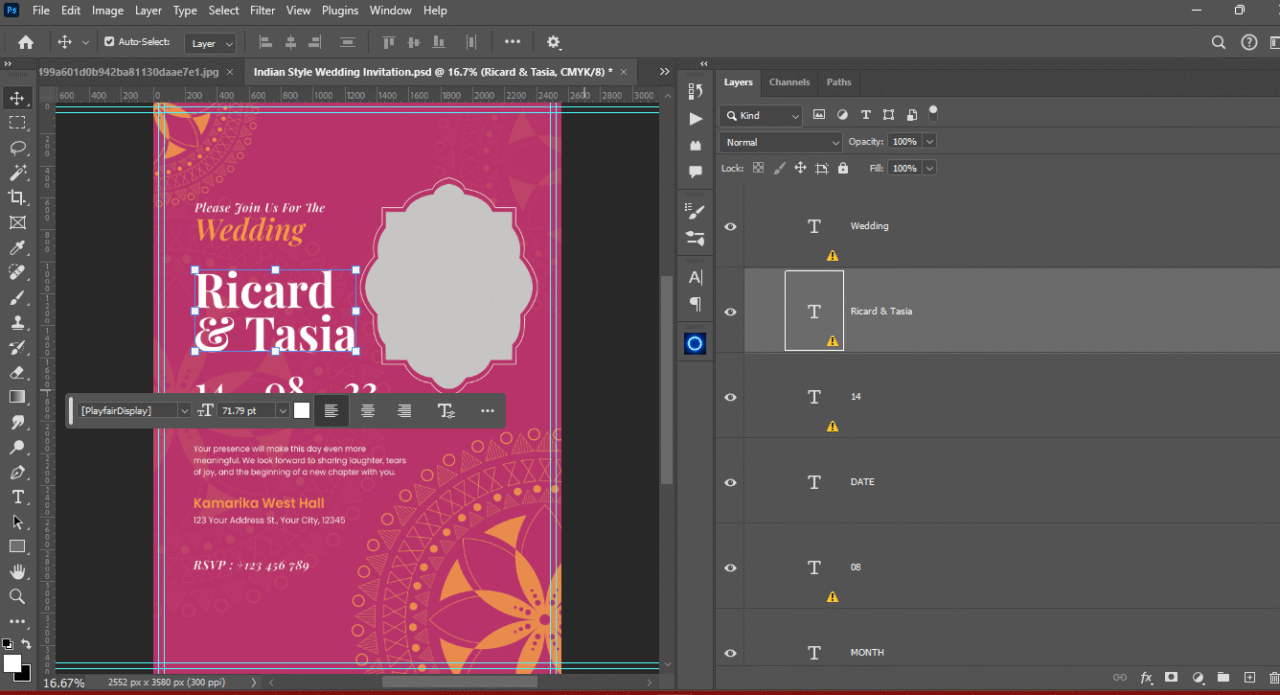
Task: Open the Opacity percentage dropdown
Action: [x=930, y=142]
